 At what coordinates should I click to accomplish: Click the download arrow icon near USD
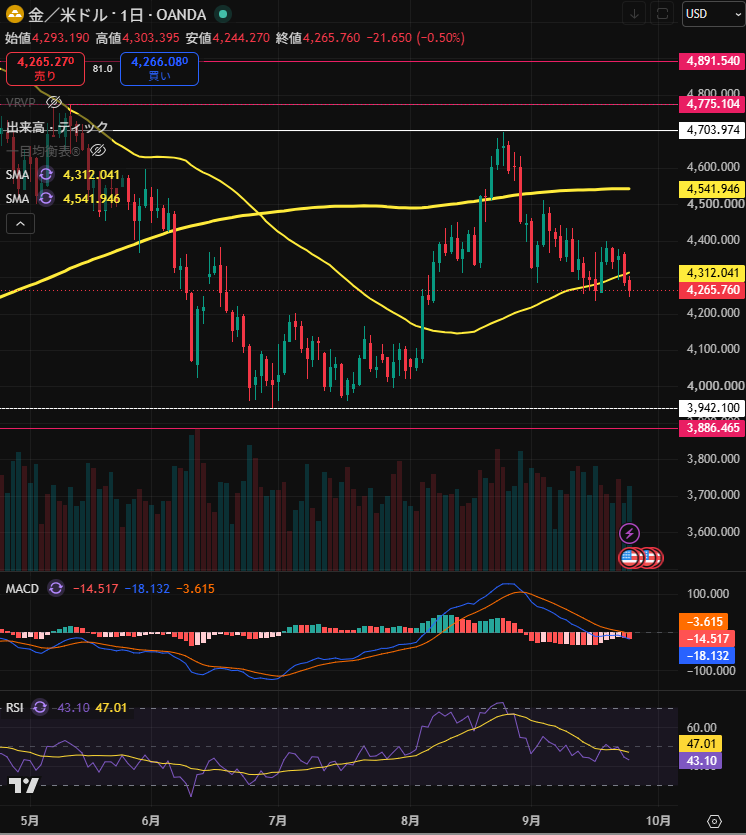(634, 14)
